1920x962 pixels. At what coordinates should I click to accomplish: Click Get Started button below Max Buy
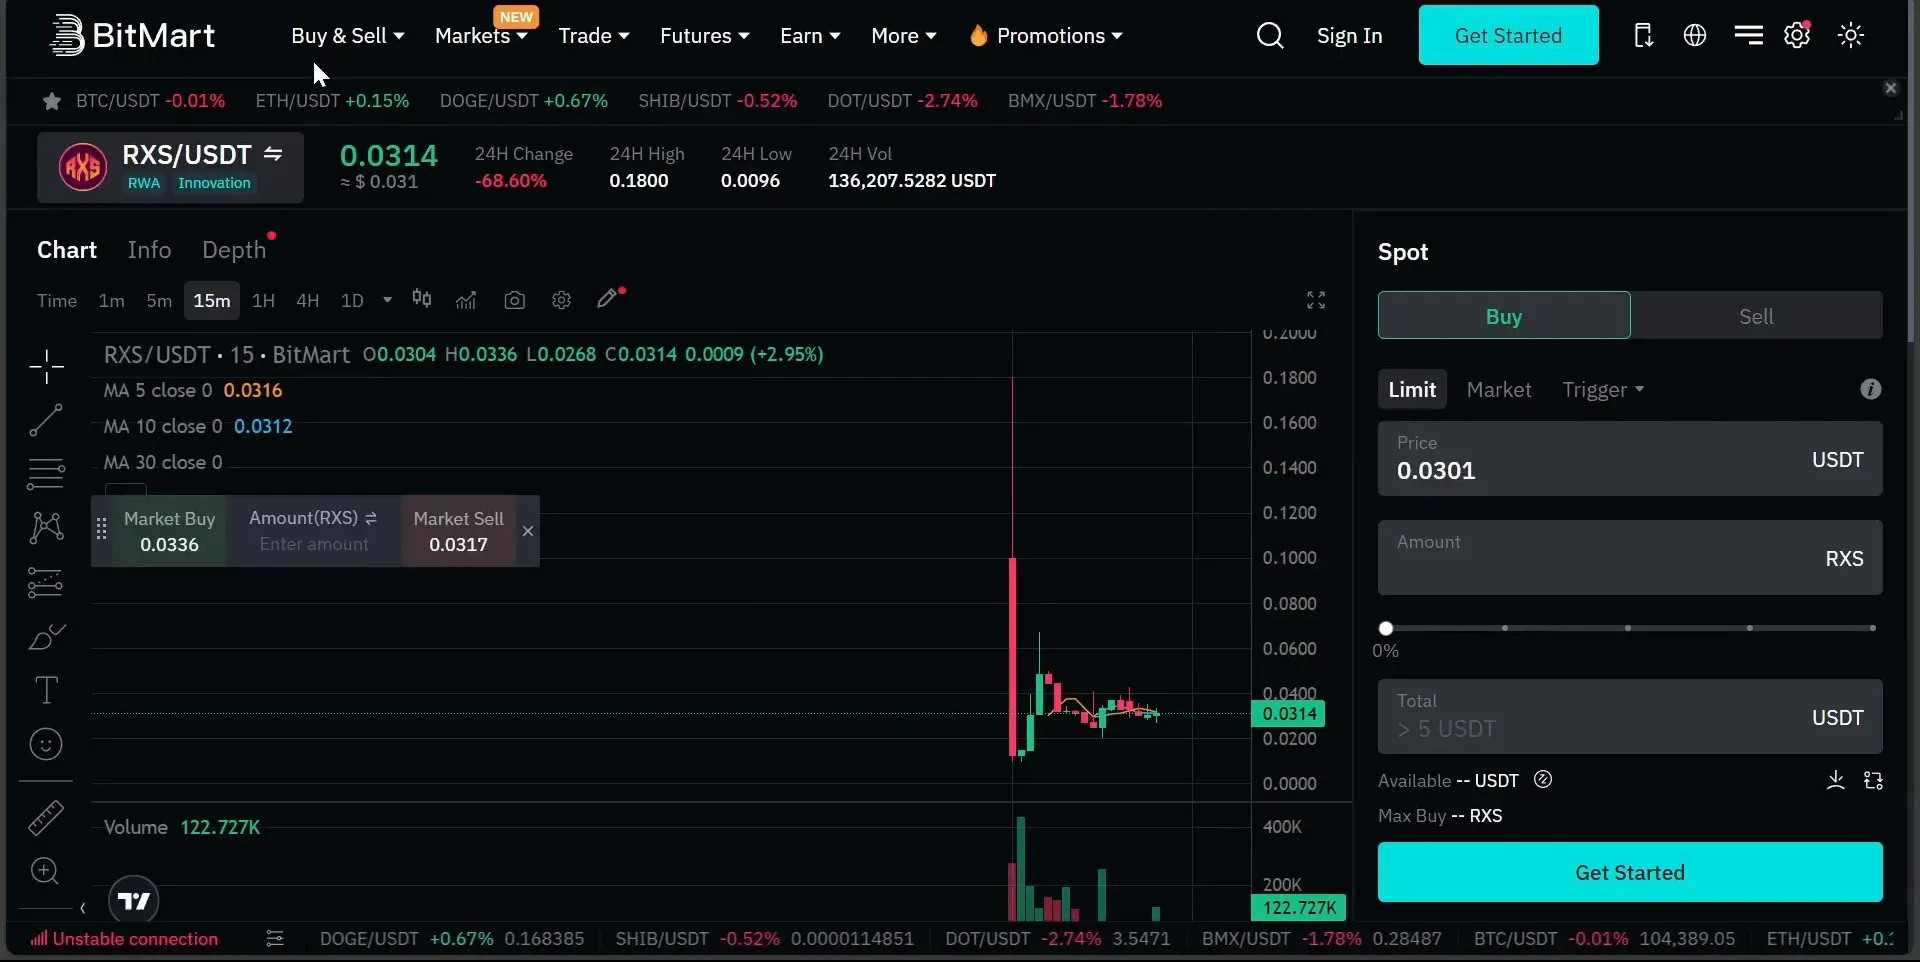click(x=1630, y=872)
